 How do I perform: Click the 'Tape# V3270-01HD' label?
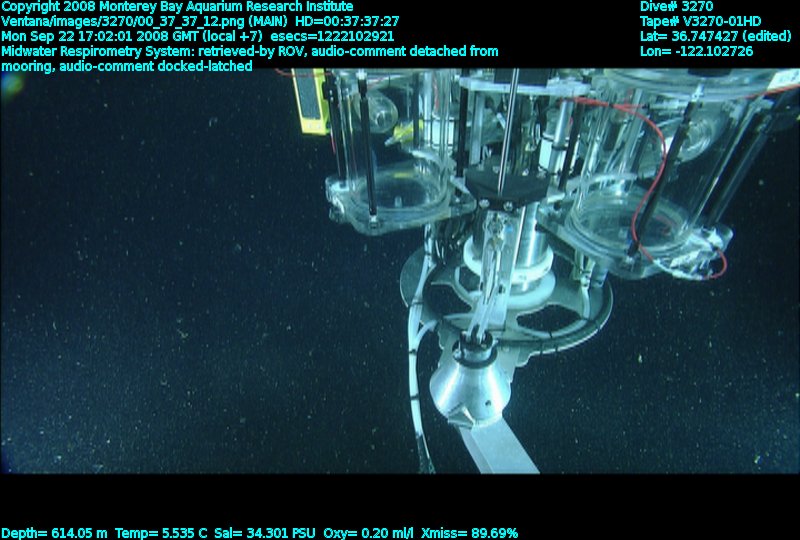click(700, 21)
